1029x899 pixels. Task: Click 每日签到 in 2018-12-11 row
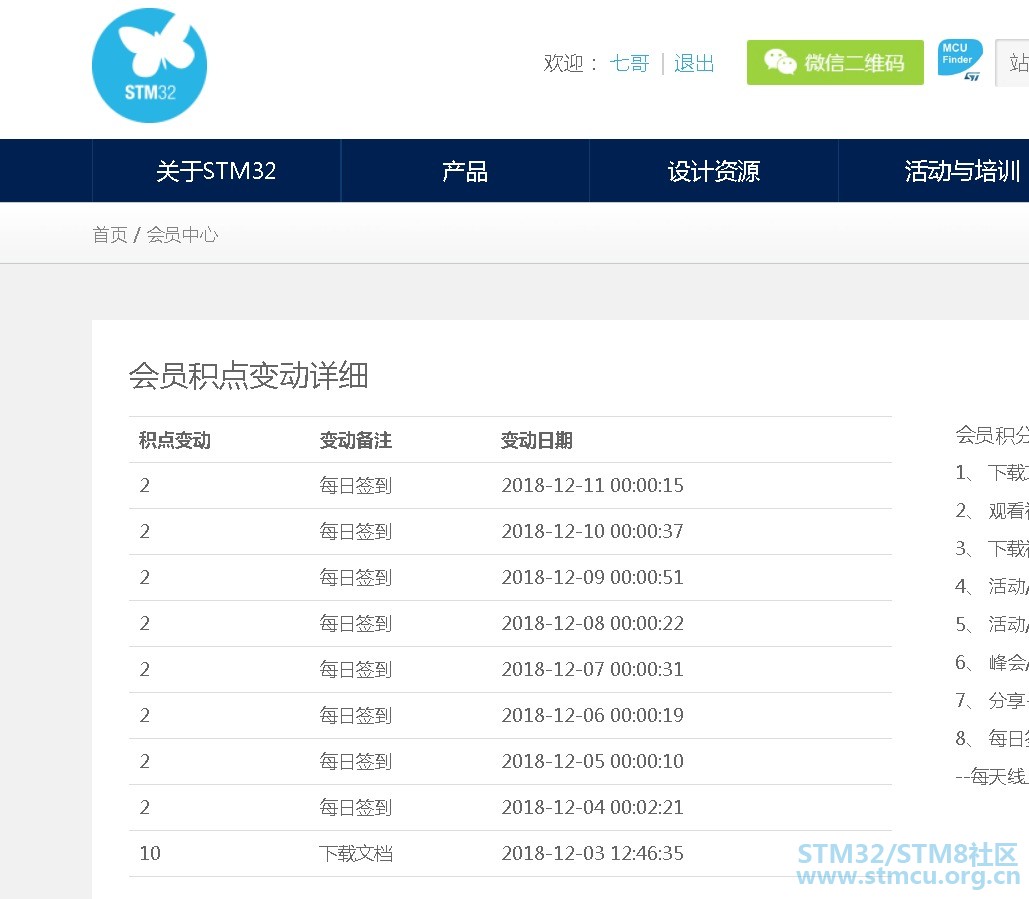(356, 486)
